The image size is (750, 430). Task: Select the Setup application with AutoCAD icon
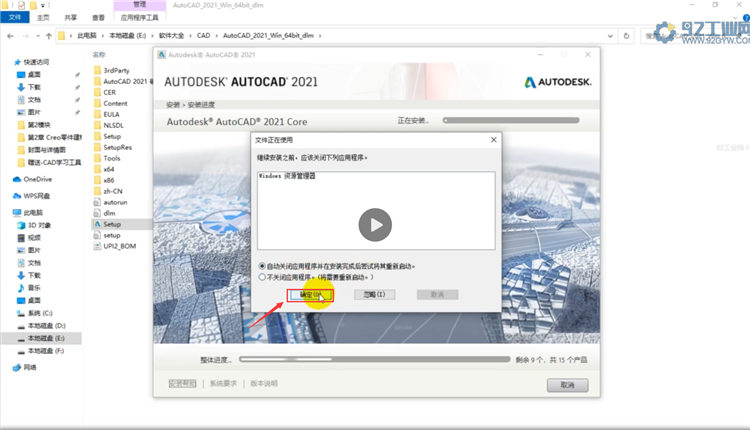tap(98, 224)
